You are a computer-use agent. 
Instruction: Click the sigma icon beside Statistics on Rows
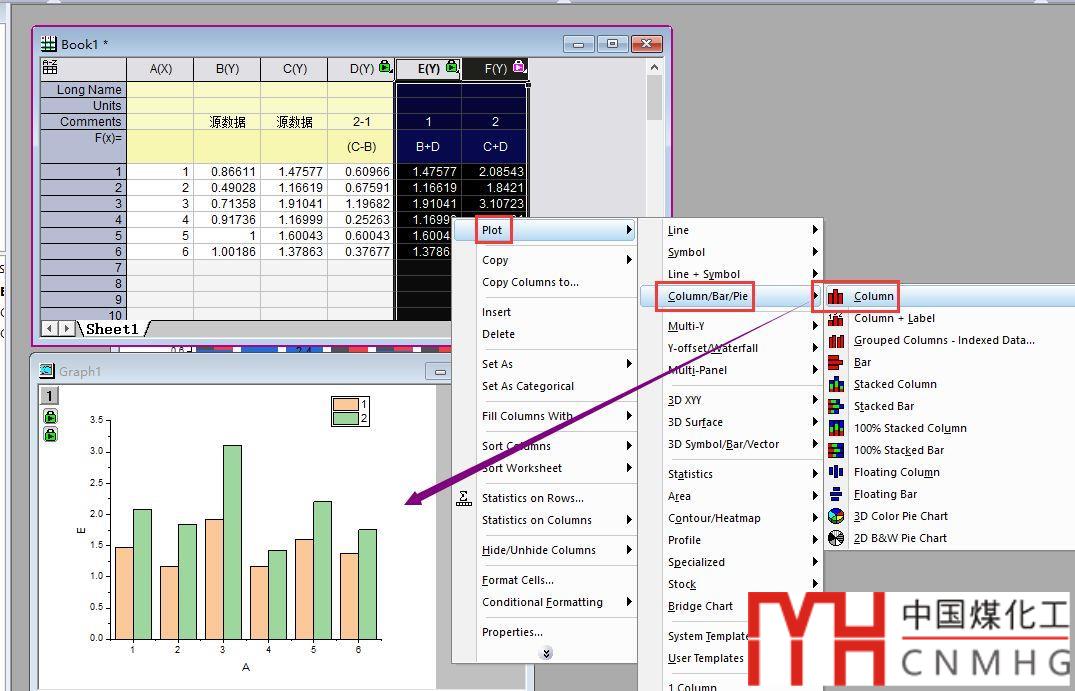tap(464, 498)
